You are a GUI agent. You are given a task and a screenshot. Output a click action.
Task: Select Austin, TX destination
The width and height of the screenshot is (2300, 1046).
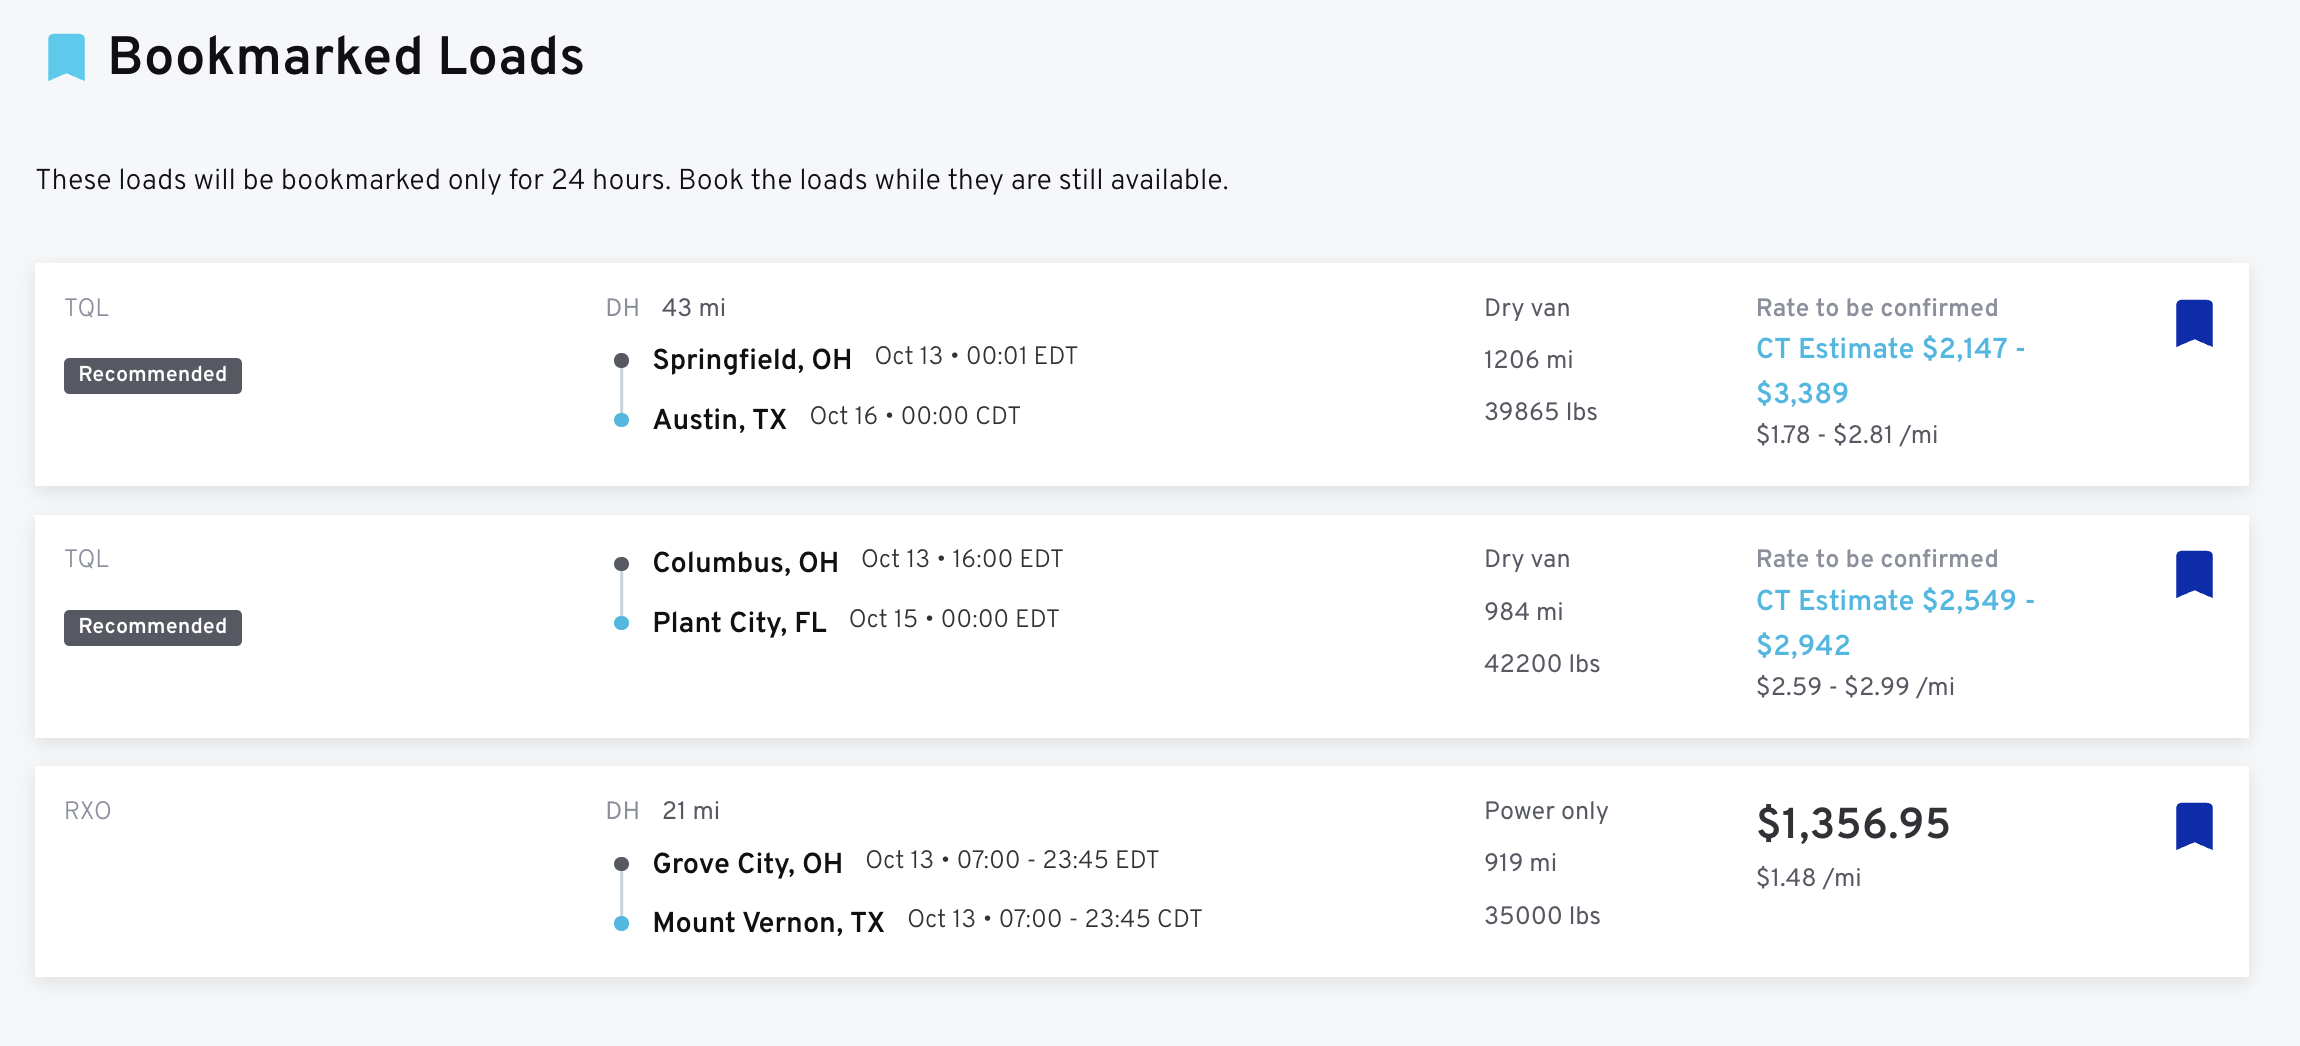click(x=719, y=419)
